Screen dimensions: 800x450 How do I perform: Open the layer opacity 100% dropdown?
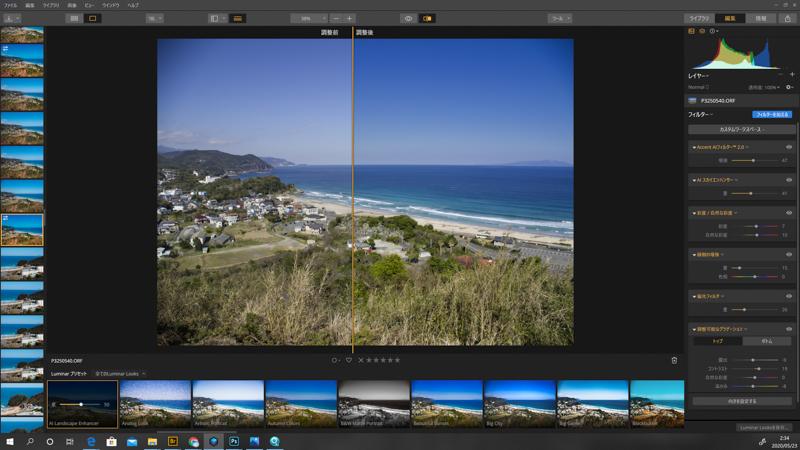coord(764,87)
